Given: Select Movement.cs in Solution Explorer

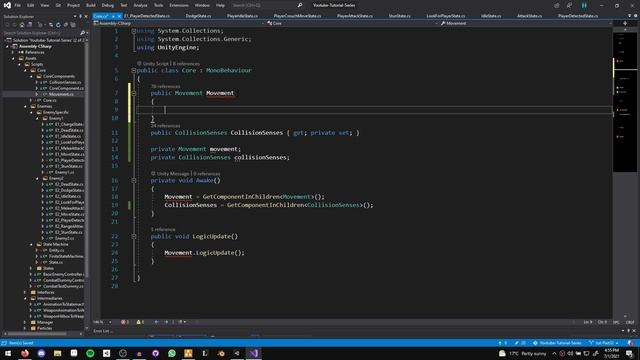Looking at the screenshot, I should [x=61, y=94].
